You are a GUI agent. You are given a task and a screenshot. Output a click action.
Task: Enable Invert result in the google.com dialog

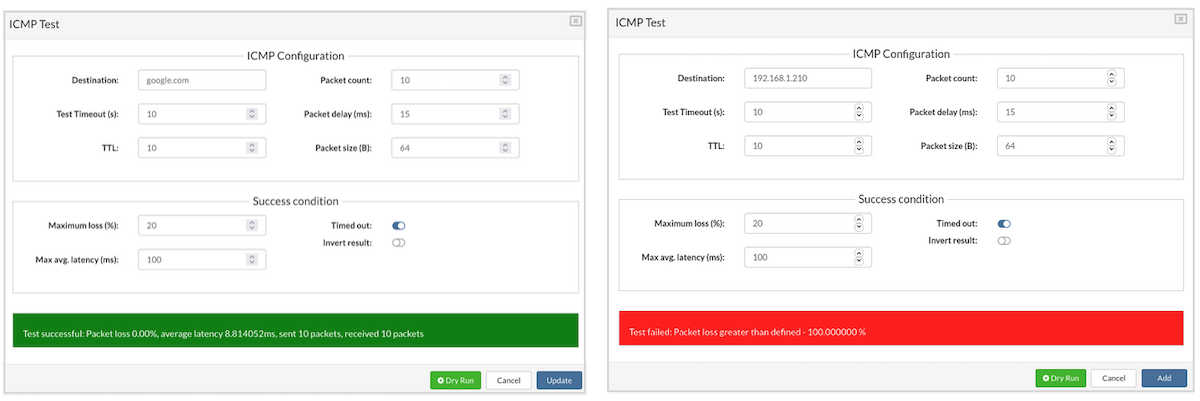pos(399,242)
